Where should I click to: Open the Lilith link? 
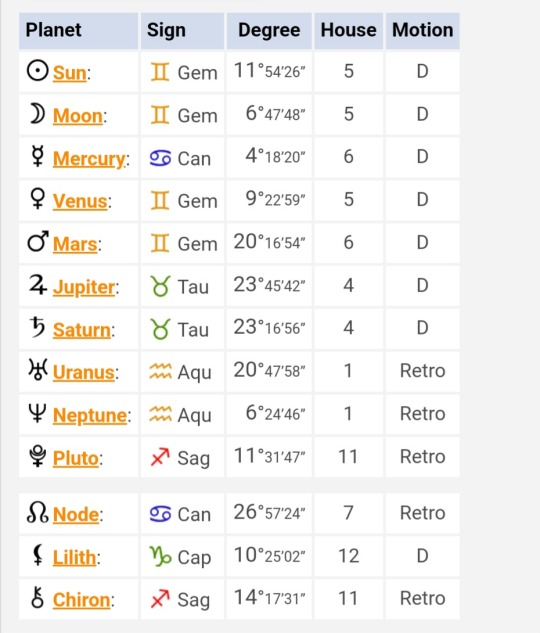[75, 558]
